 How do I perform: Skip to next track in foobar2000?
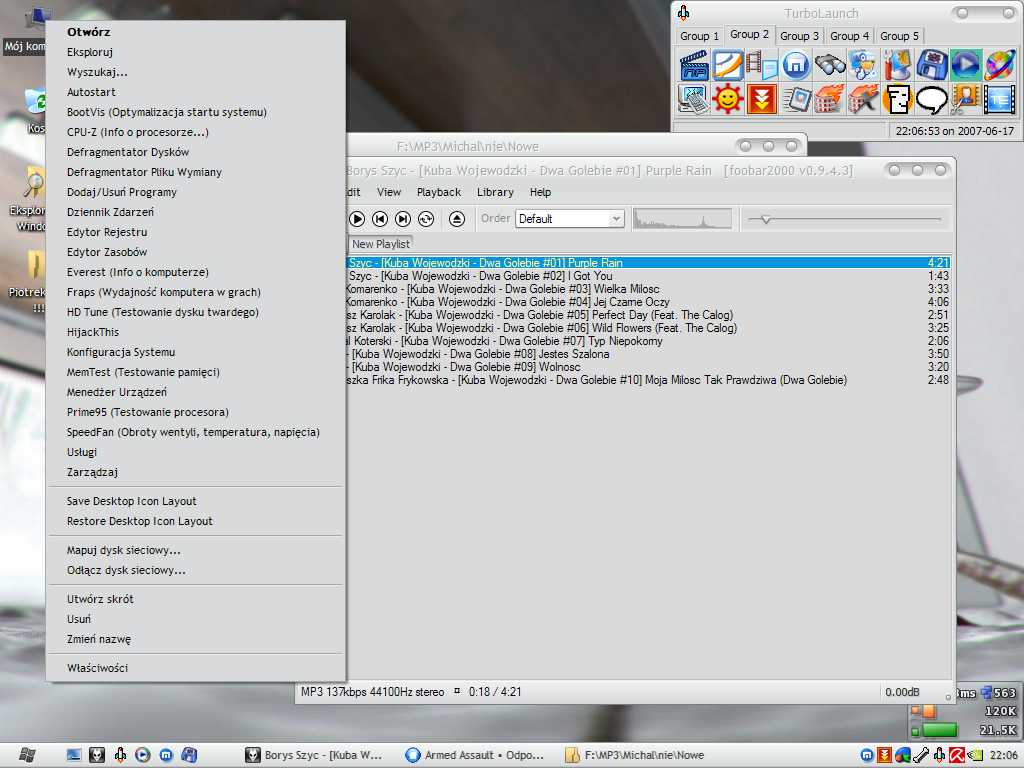click(403, 219)
